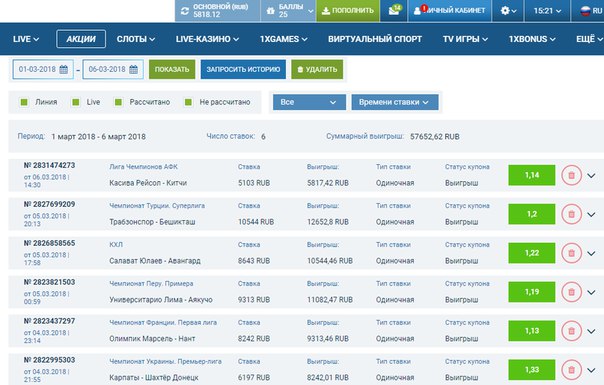Click the 1,22 odds box
This screenshot has height=385, width=604.
(x=532, y=253)
